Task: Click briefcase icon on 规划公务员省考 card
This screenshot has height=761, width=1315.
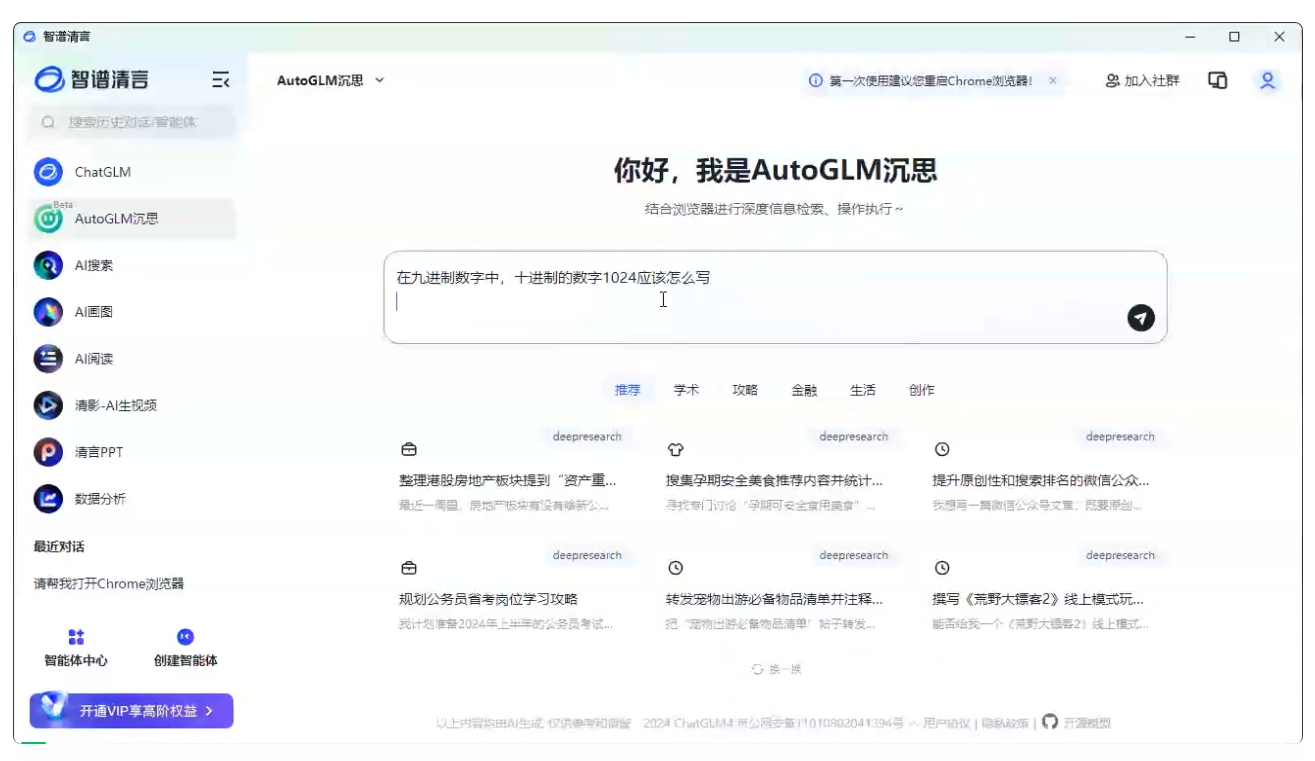Action: [408, 568]
